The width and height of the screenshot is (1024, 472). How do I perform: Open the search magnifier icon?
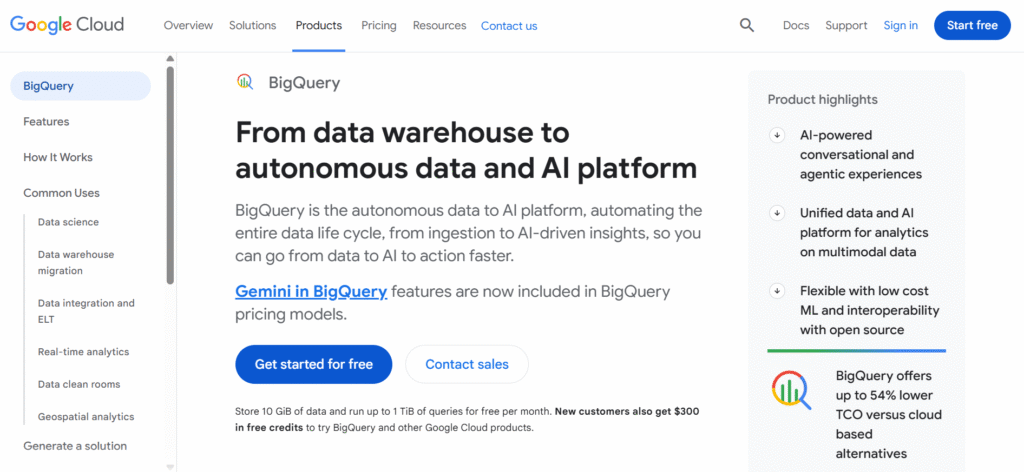pos(747,25)
